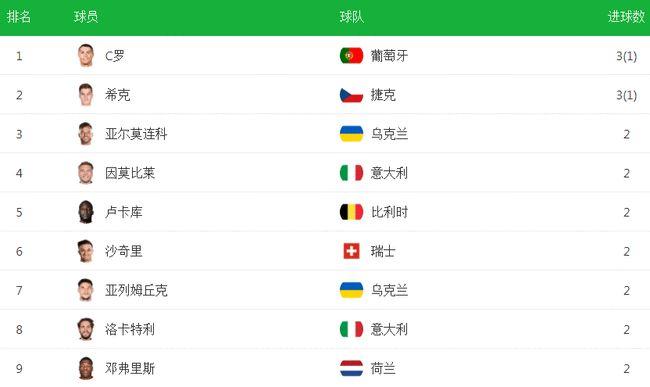Click Italy flag in Immobile's row
The width and height of the screenshot is (650, 387).
click(351, 173)
